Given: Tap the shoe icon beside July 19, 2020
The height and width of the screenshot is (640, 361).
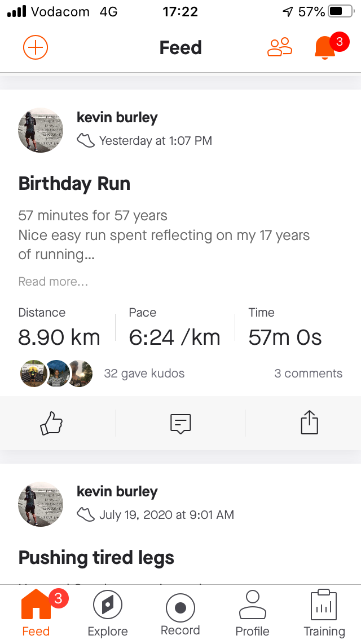Looking at the screenshot, I should [86, 515].
